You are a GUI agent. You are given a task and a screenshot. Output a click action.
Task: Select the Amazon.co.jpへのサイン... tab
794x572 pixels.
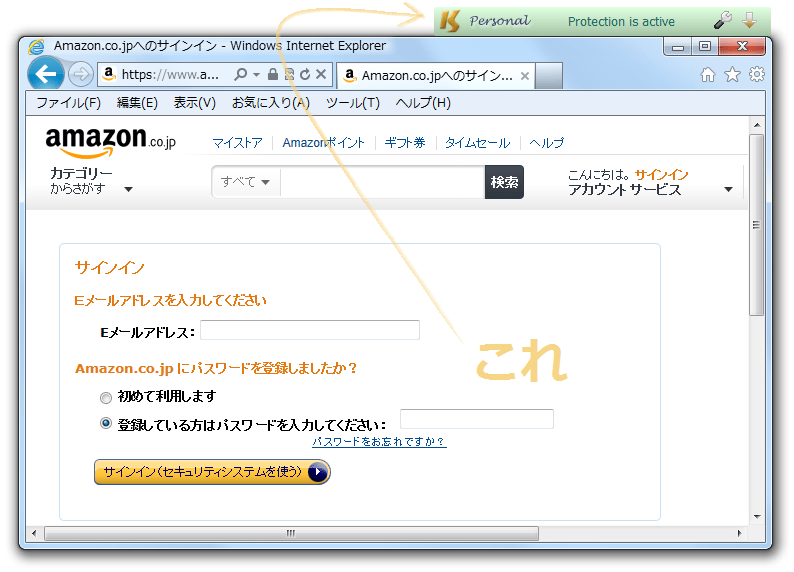435,76
